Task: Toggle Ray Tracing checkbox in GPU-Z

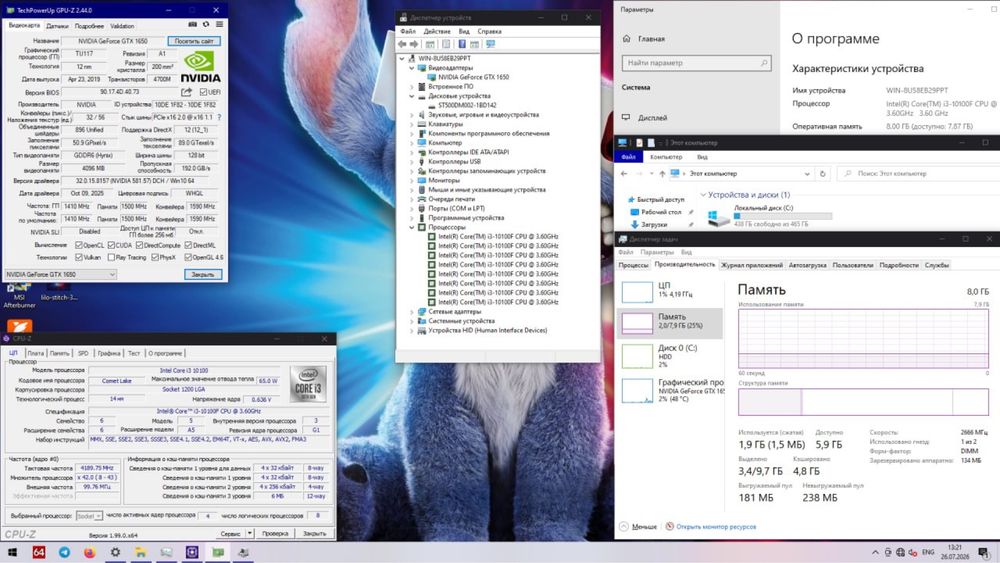Action: tap(112, 257)
